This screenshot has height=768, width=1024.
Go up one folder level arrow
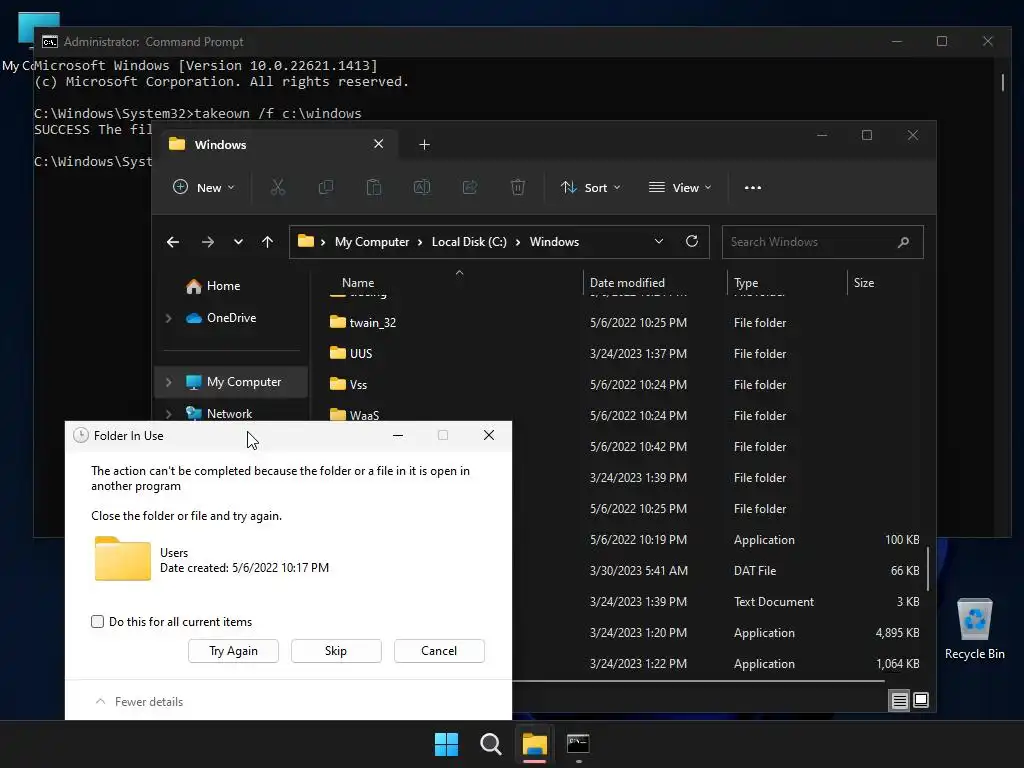coord(267,242)
